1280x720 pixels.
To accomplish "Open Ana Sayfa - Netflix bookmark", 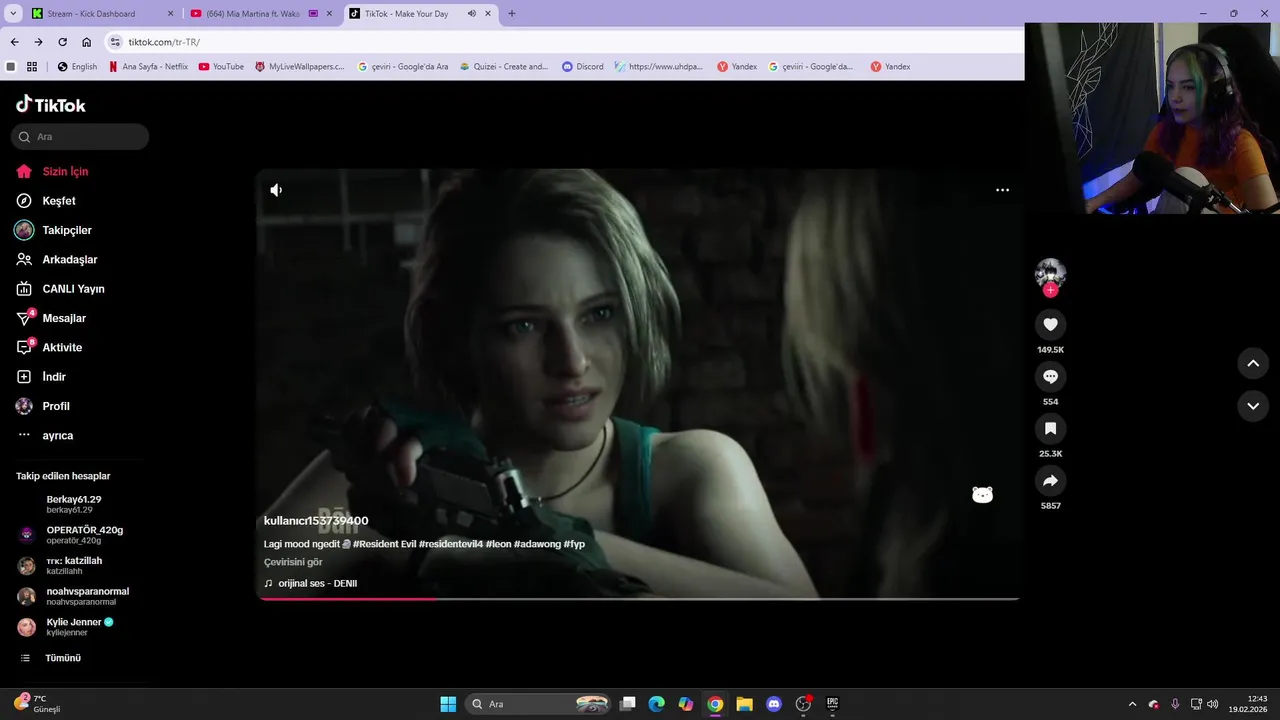I will [x=148, y=67].
